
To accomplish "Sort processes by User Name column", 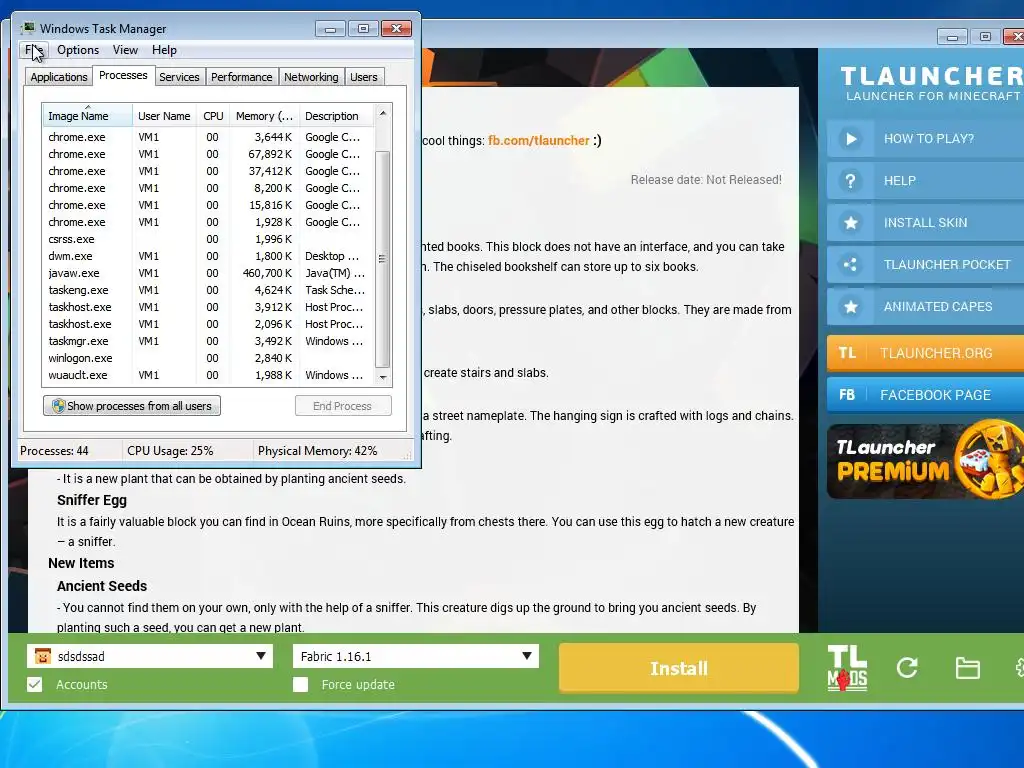I will 164,116.
